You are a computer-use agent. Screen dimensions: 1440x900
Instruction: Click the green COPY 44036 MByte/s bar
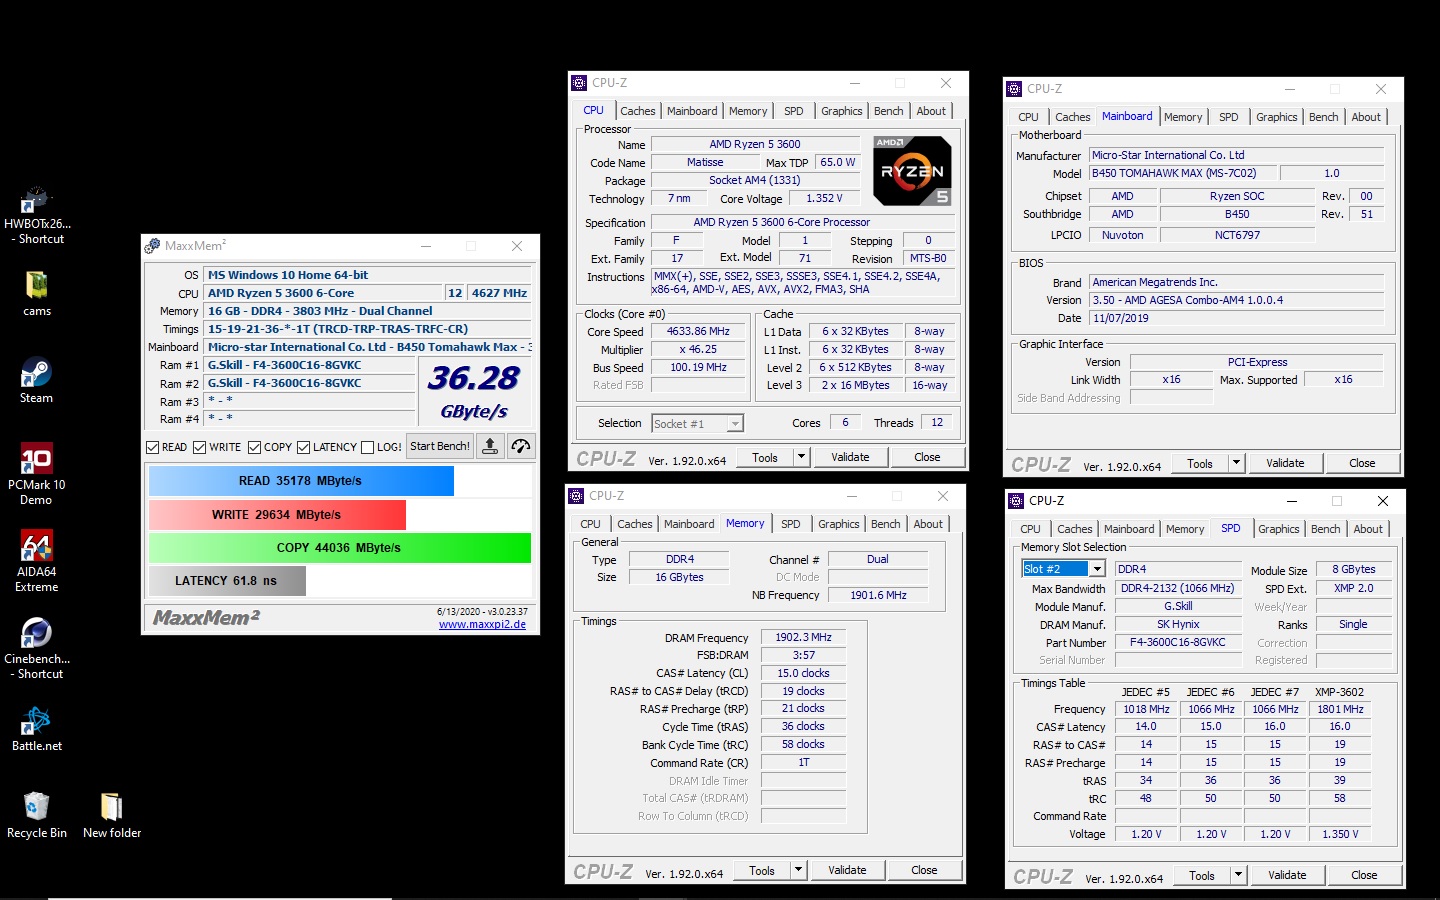point(339,548)
